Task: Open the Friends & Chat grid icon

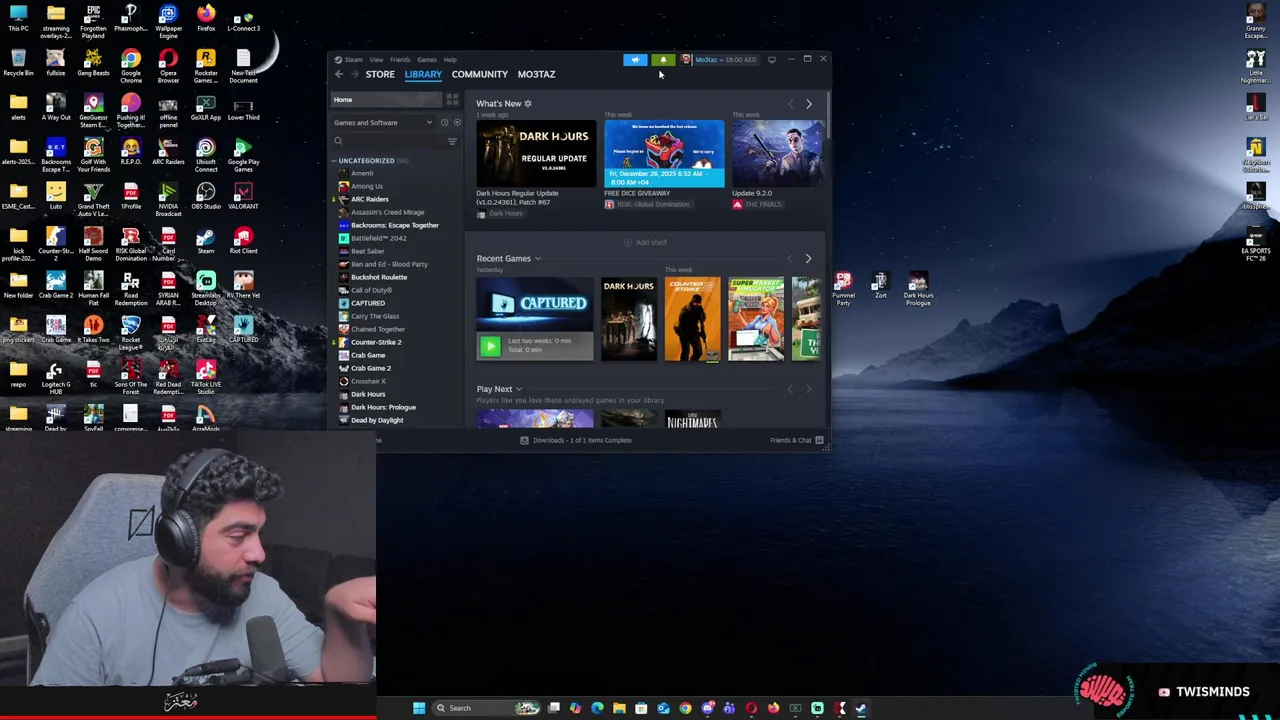Action: pyautogui.click(x=819, y=440)
